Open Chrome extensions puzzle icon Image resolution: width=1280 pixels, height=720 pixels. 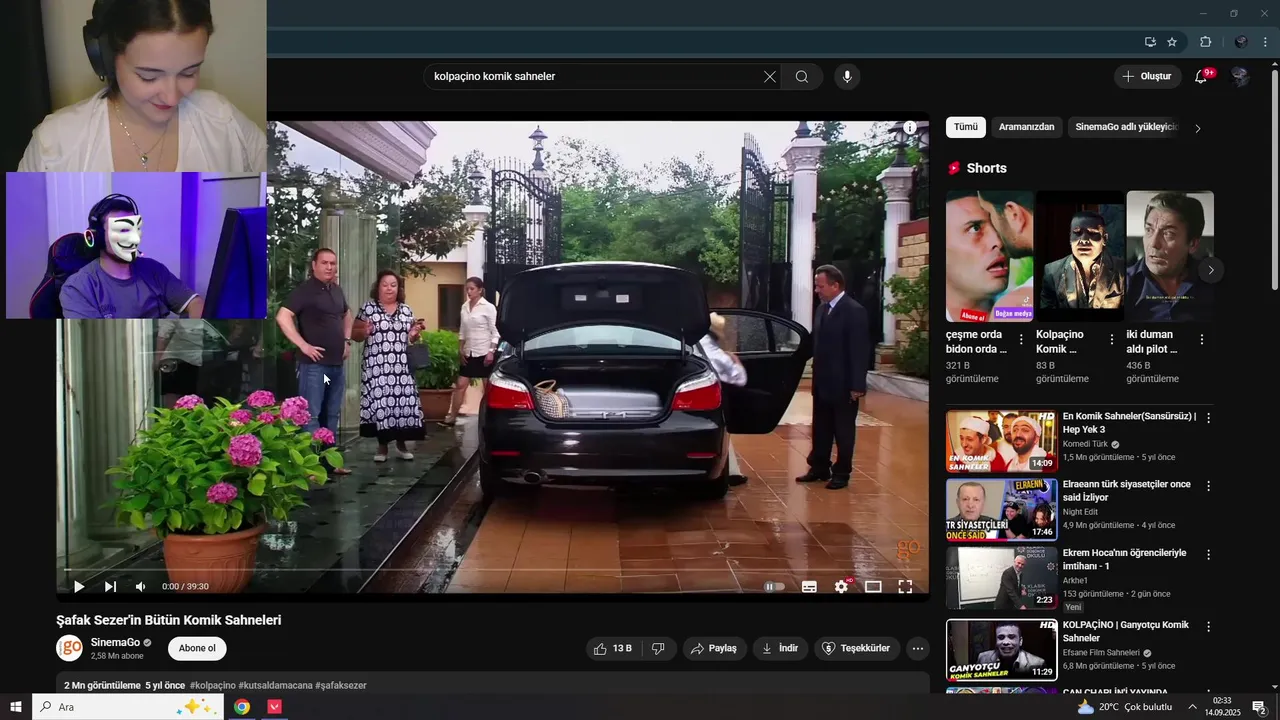(1205, 42)
